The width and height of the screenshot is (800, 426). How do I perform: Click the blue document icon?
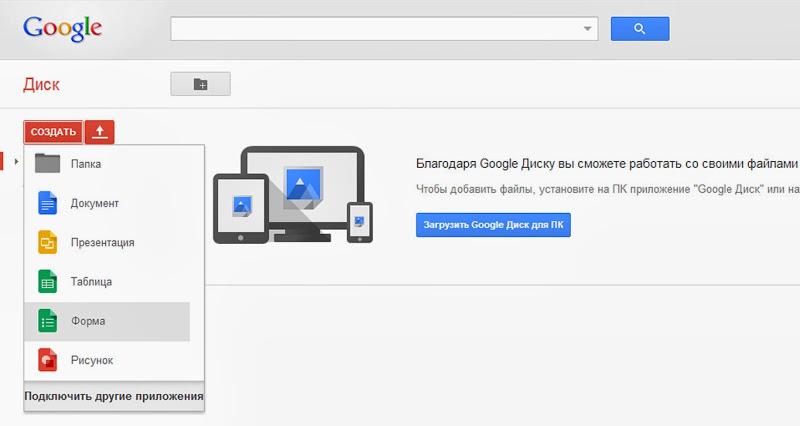[47, 203]
